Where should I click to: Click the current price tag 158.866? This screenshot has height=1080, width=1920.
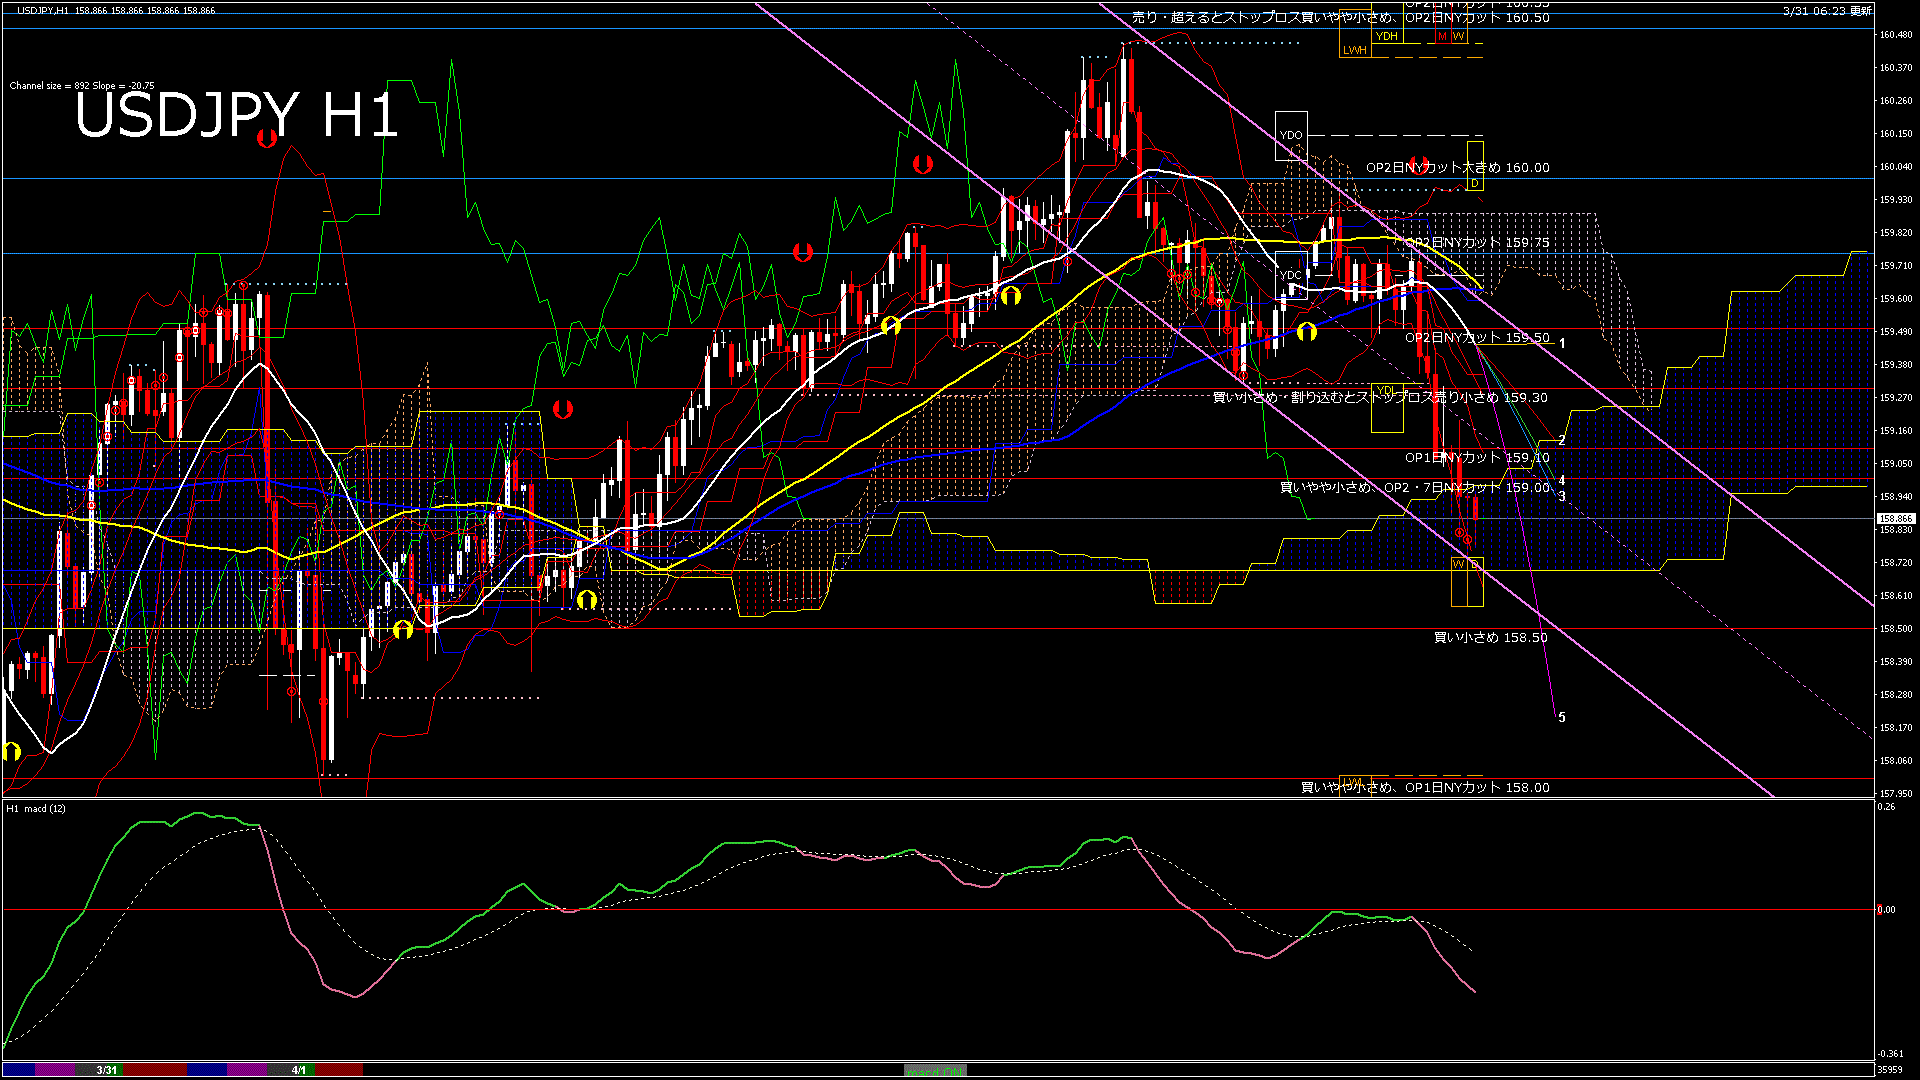pyautogui.click(x=1895, y=518)
